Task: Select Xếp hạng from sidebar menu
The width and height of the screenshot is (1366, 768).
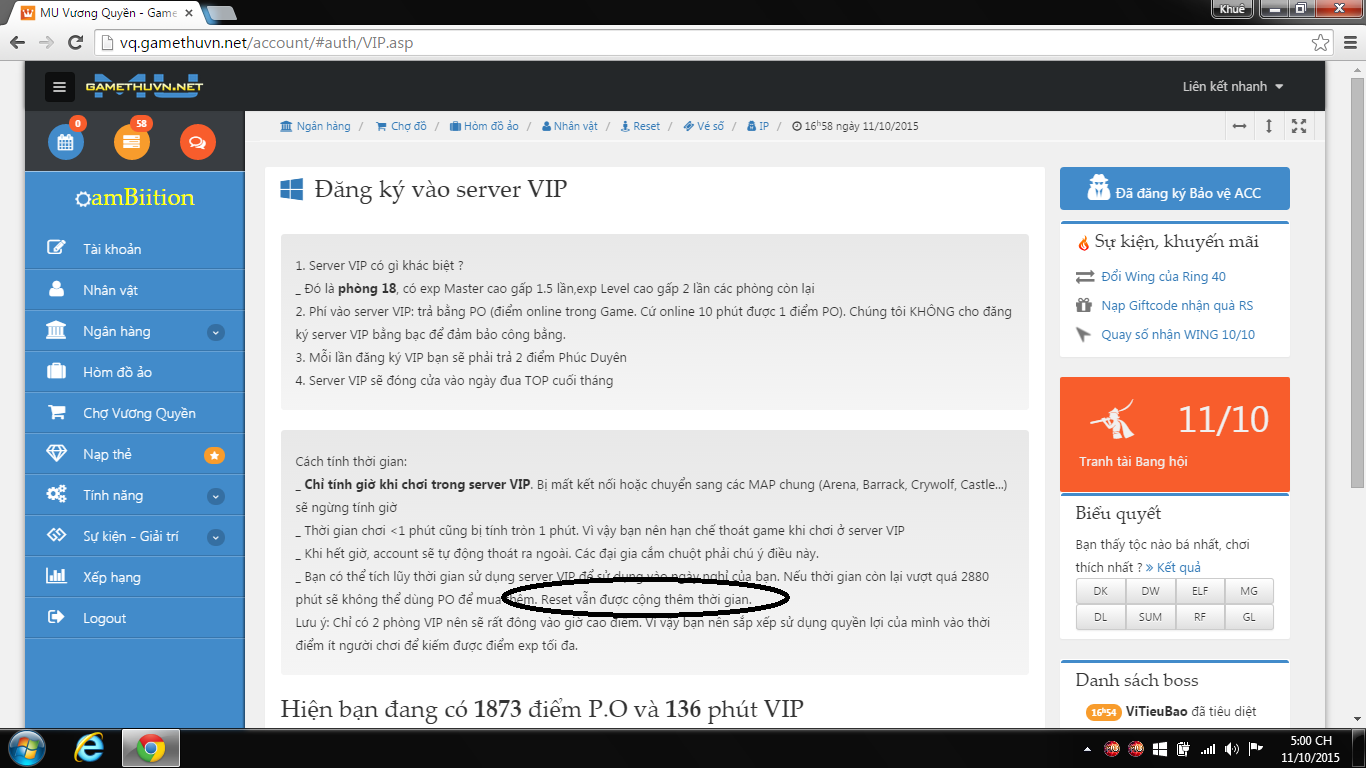Action: [x=111, y=577]
